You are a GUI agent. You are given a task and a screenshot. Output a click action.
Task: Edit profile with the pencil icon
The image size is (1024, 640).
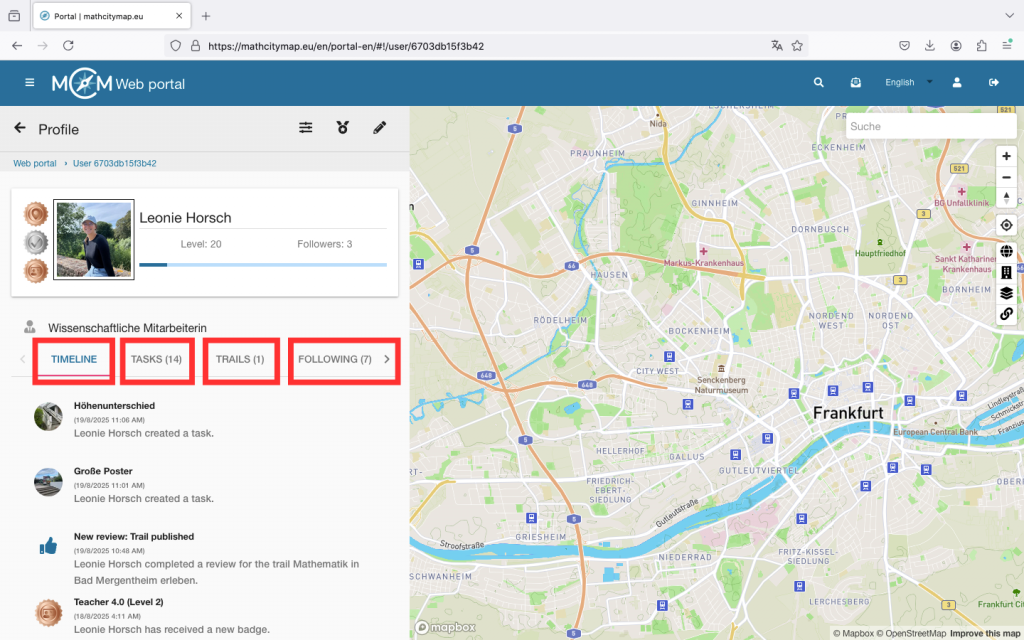point(379,128)
